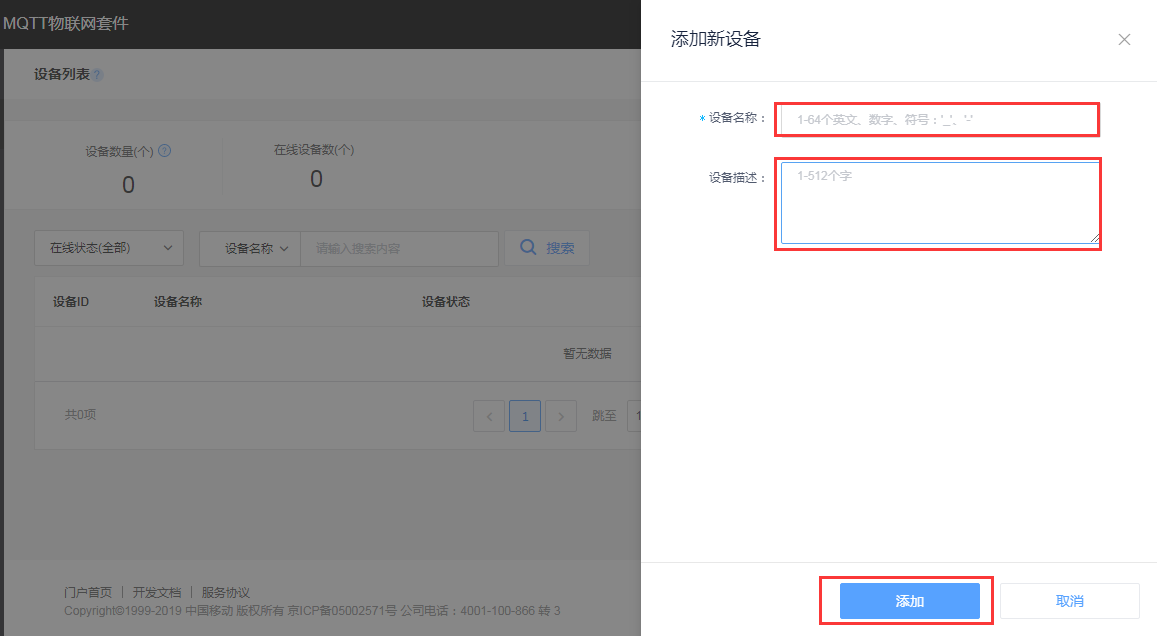Close the 添加新设备 panel
The height and width of the screenshot is (636, 1157).
point(1124,40)
